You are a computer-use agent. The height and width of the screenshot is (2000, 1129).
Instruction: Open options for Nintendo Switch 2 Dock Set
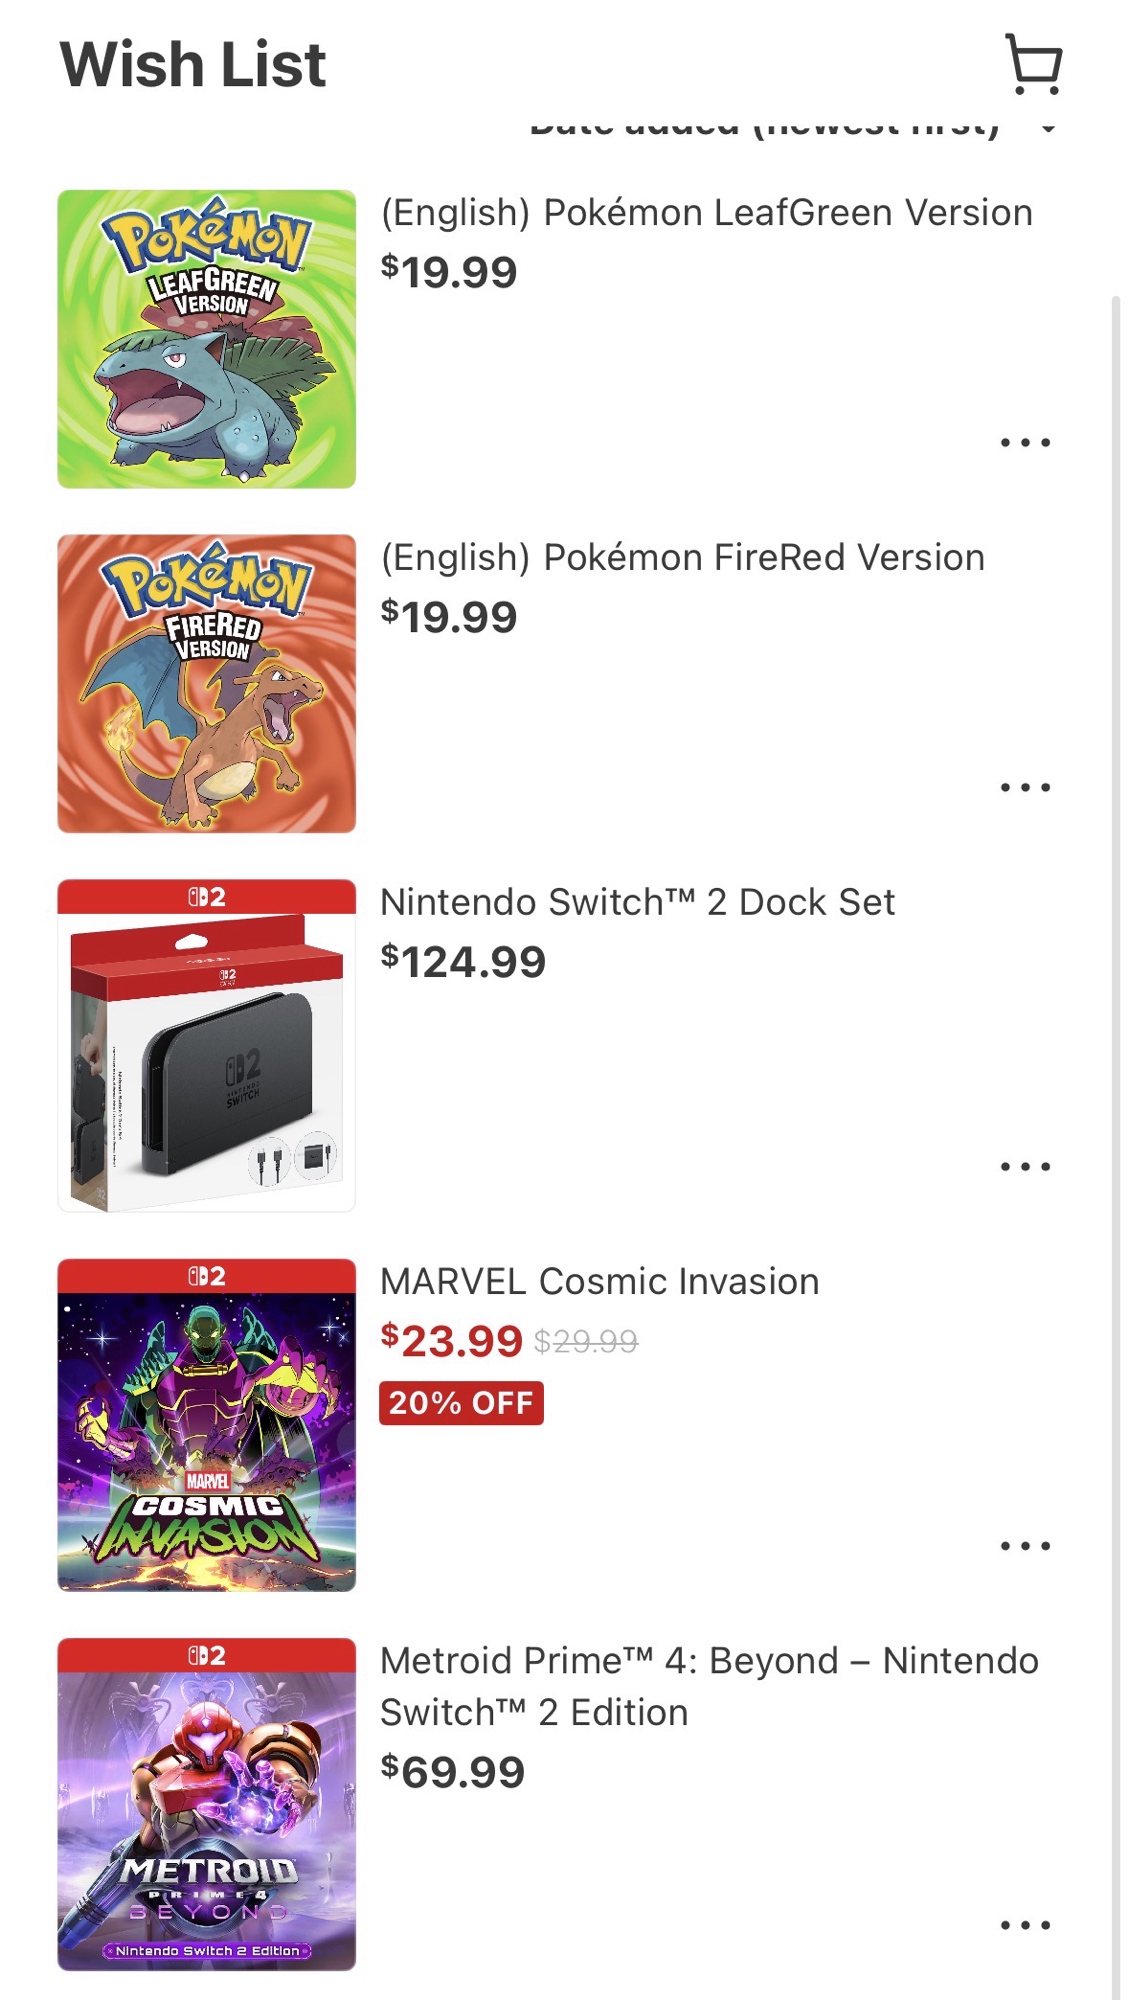click(x=1025, y=1166)
